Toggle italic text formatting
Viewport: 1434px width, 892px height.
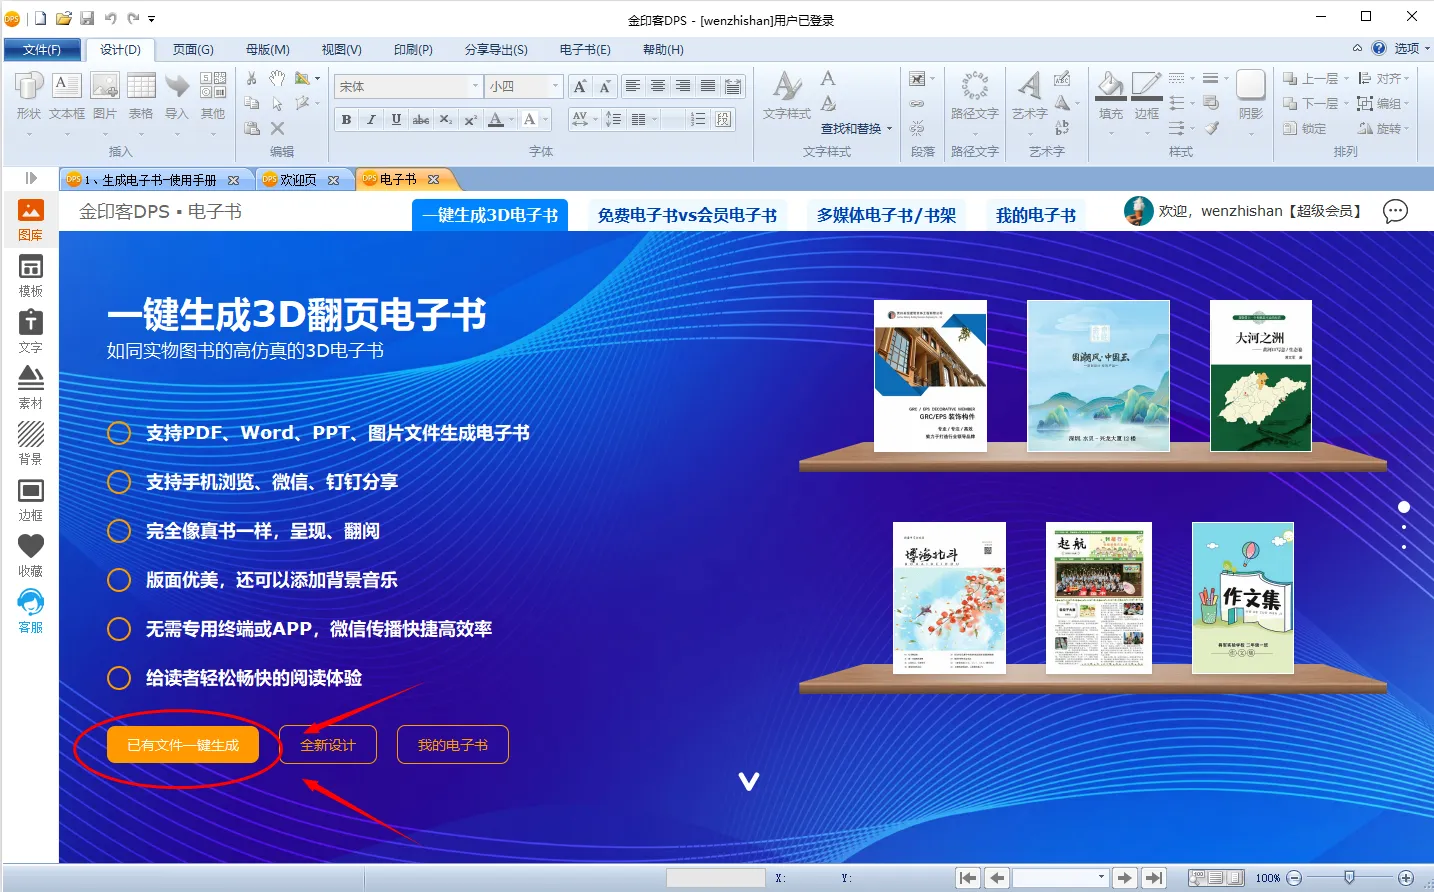[x=371, y=119]
